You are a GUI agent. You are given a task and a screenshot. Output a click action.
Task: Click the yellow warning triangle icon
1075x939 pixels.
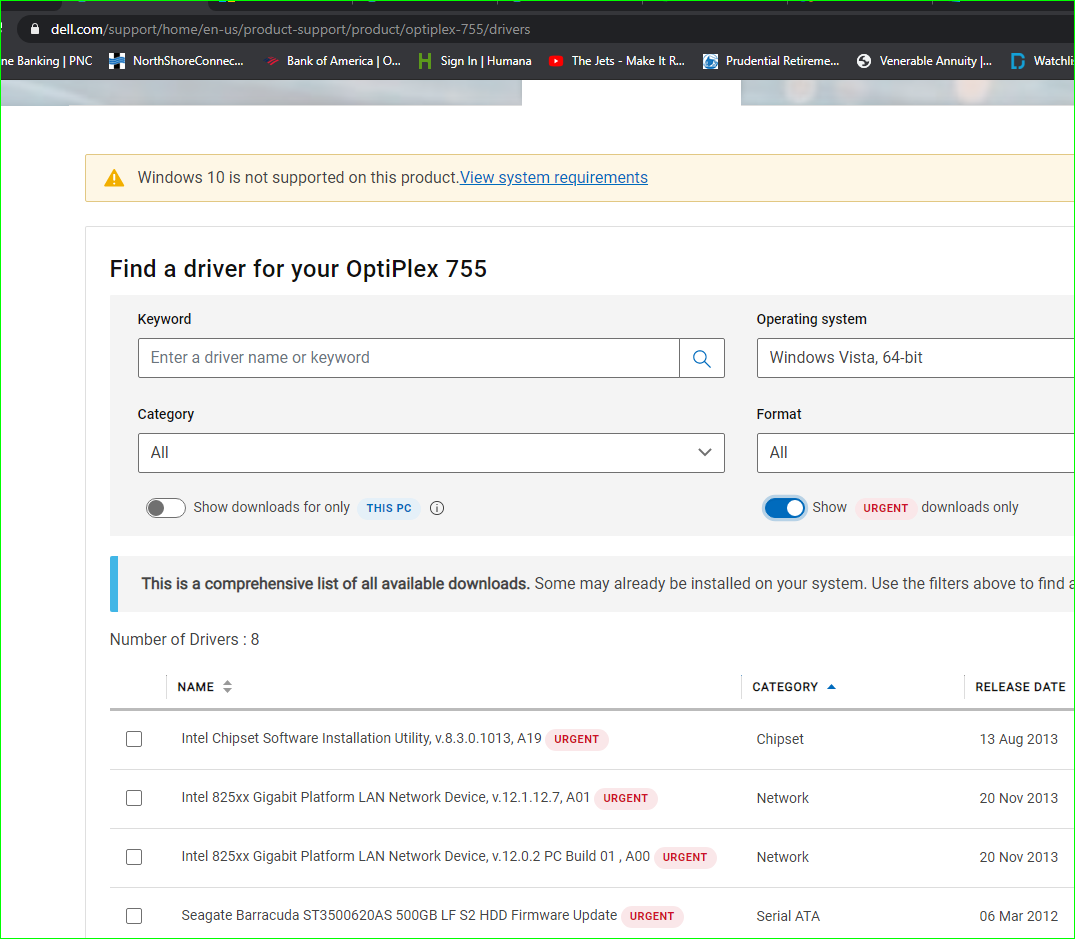[x=114, y=178]
